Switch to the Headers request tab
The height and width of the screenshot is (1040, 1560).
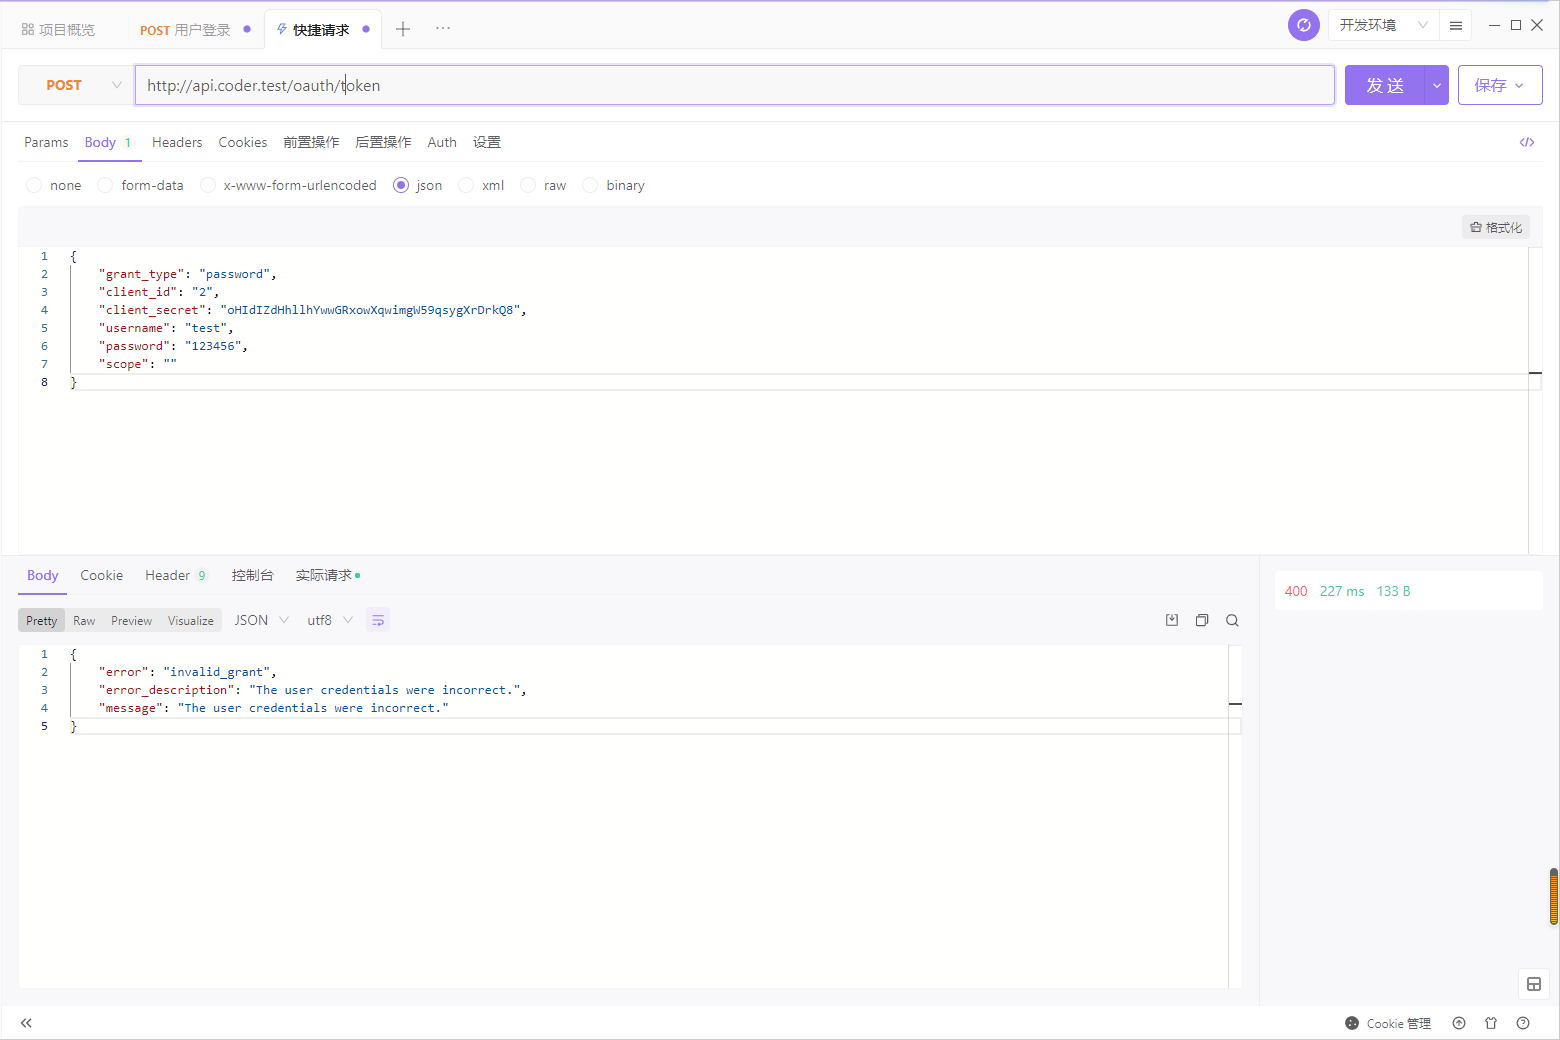click(177, 142)
